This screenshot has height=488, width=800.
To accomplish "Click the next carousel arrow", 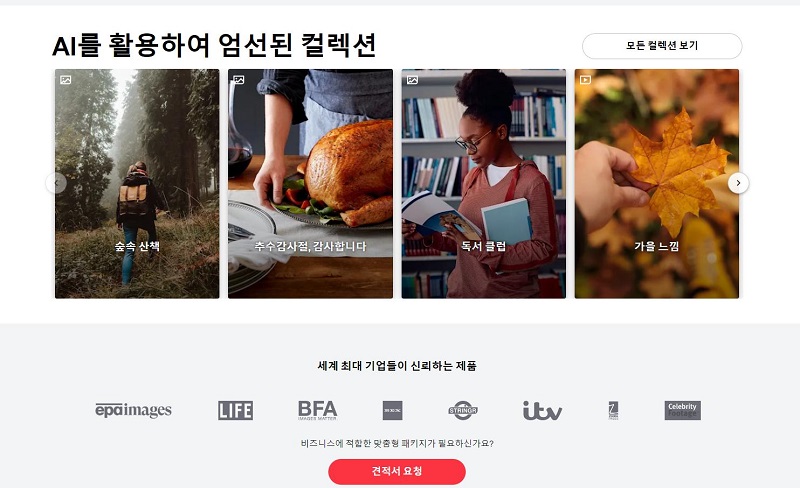I will tap(738, 183).
